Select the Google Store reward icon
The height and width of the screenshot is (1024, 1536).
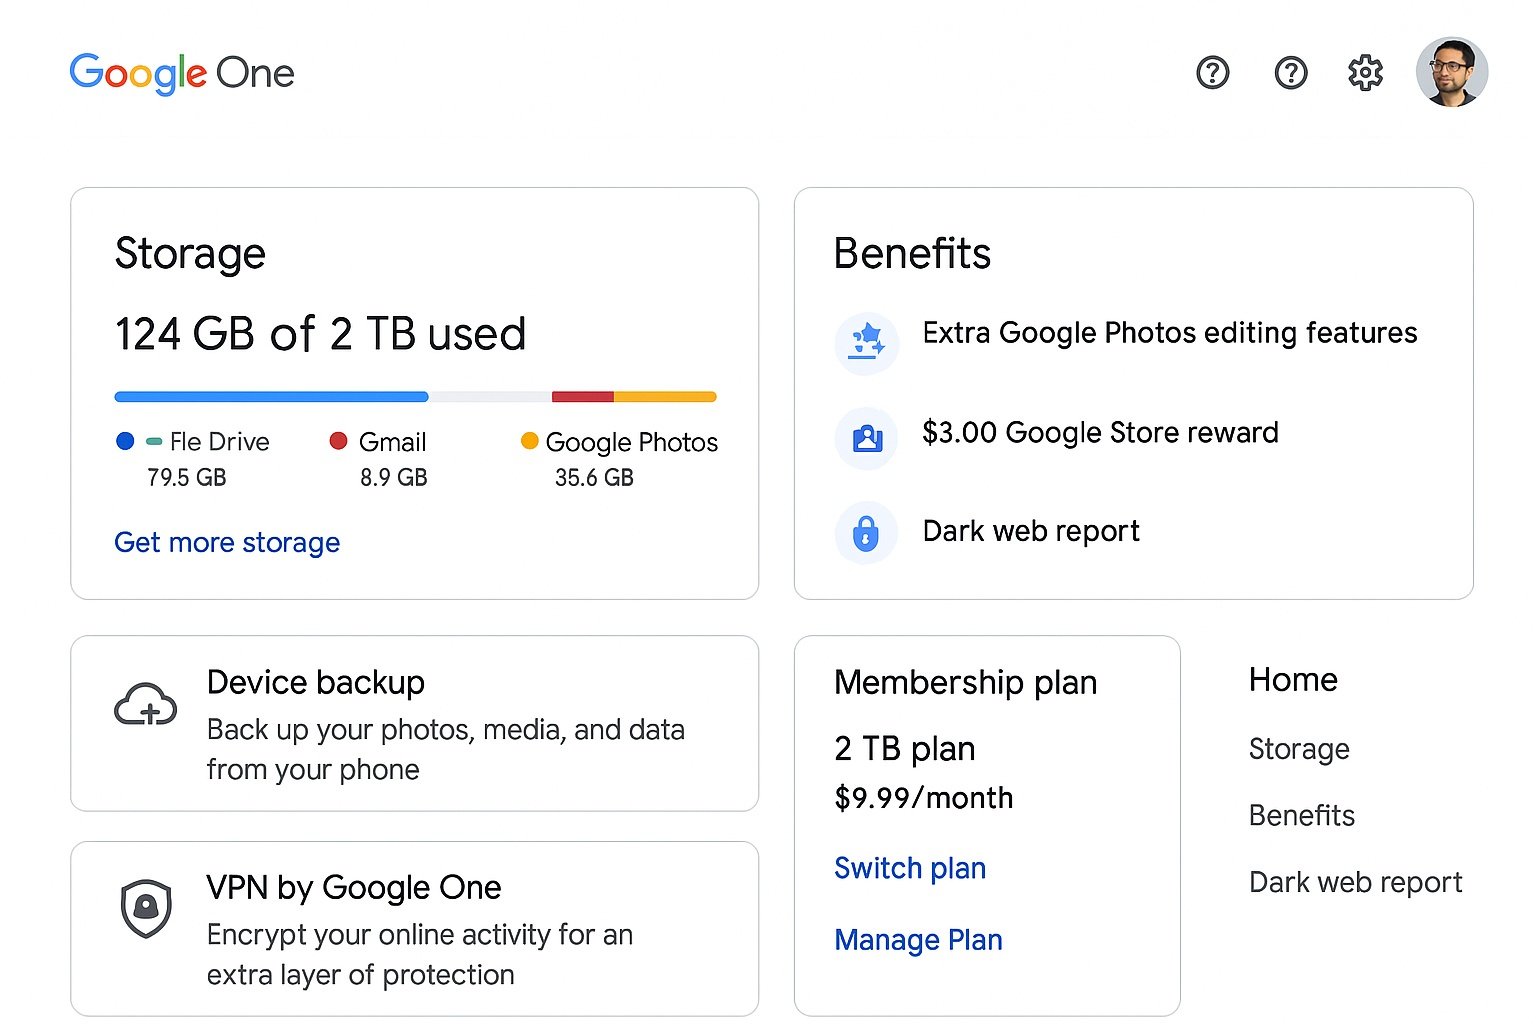pyautogui.click(x=866, y=437)
